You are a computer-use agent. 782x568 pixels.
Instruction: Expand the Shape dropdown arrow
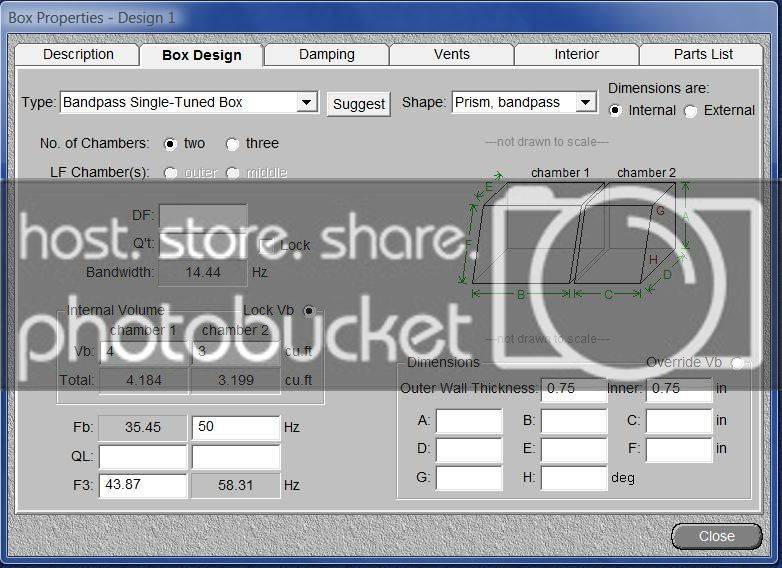586,103
